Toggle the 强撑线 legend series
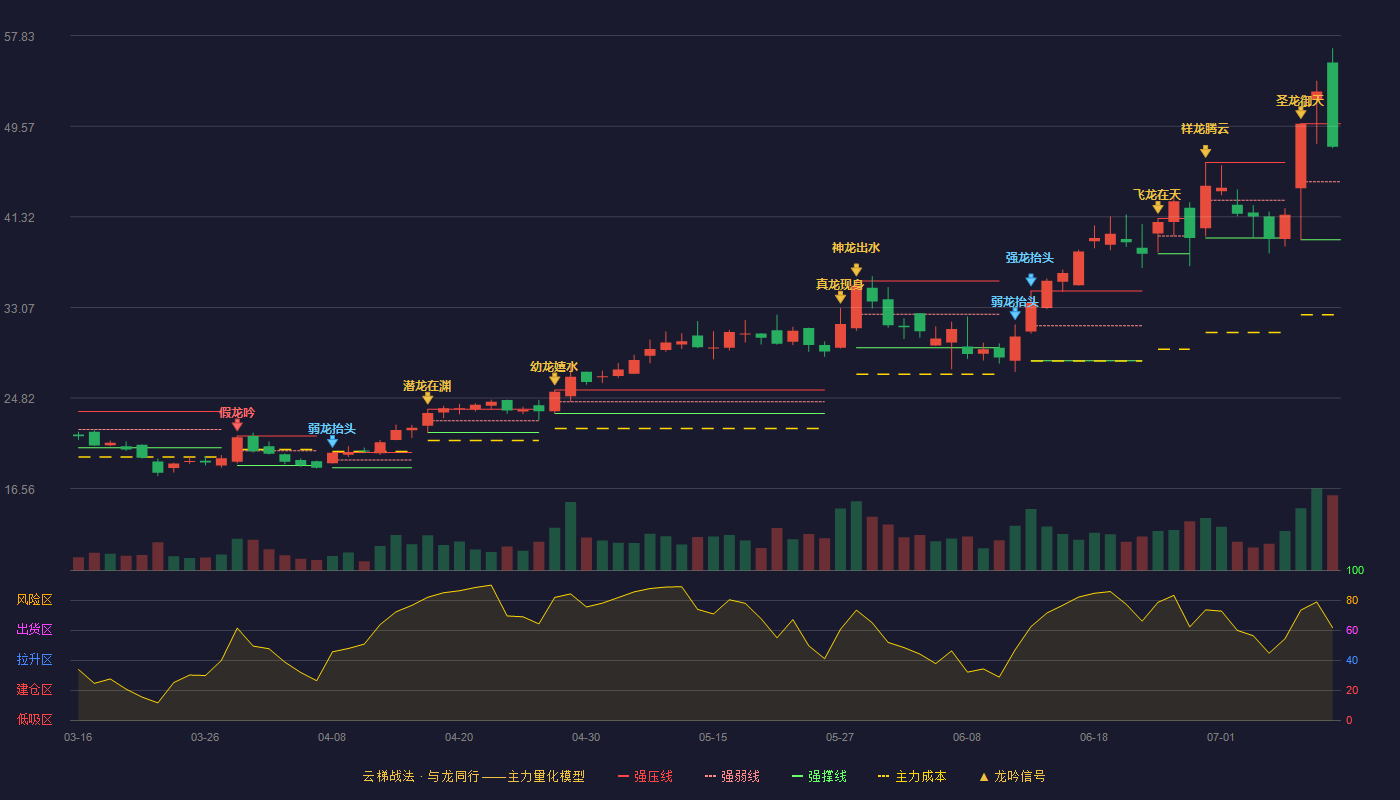Image resolution: width=1400 pixels, height=800 pixels. click(x=819, y=776)
